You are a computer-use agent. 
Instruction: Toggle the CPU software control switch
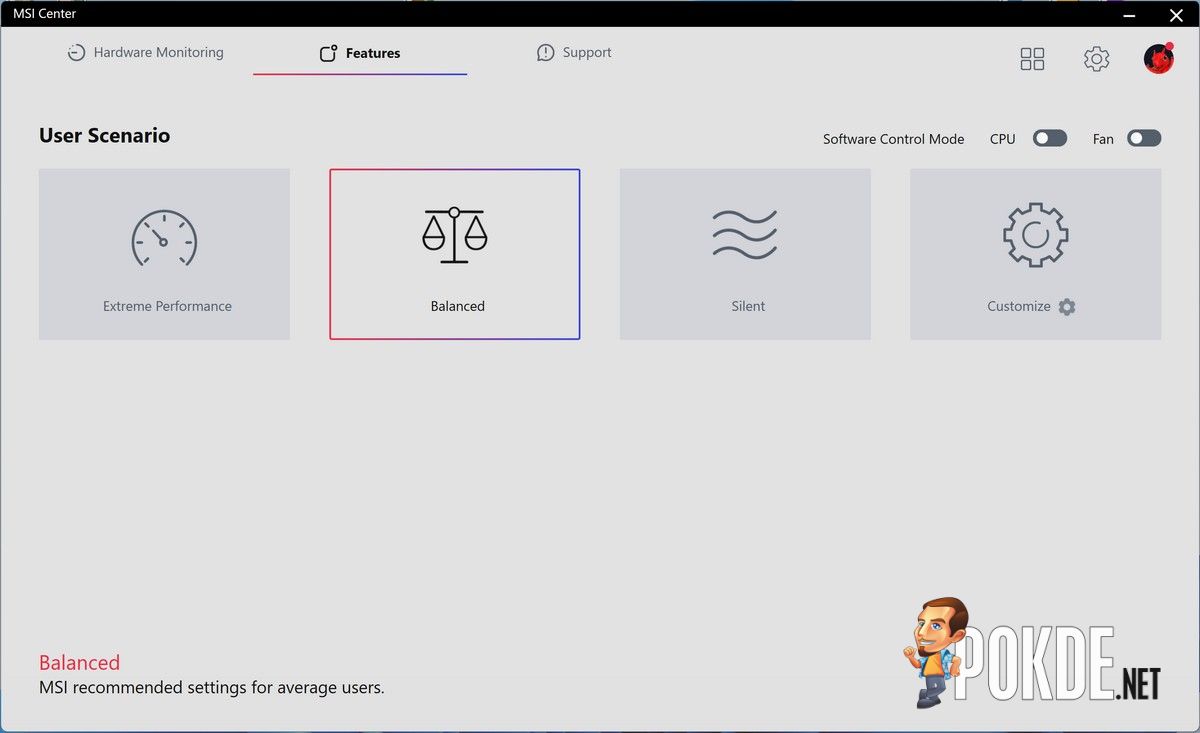point(1050,138)
